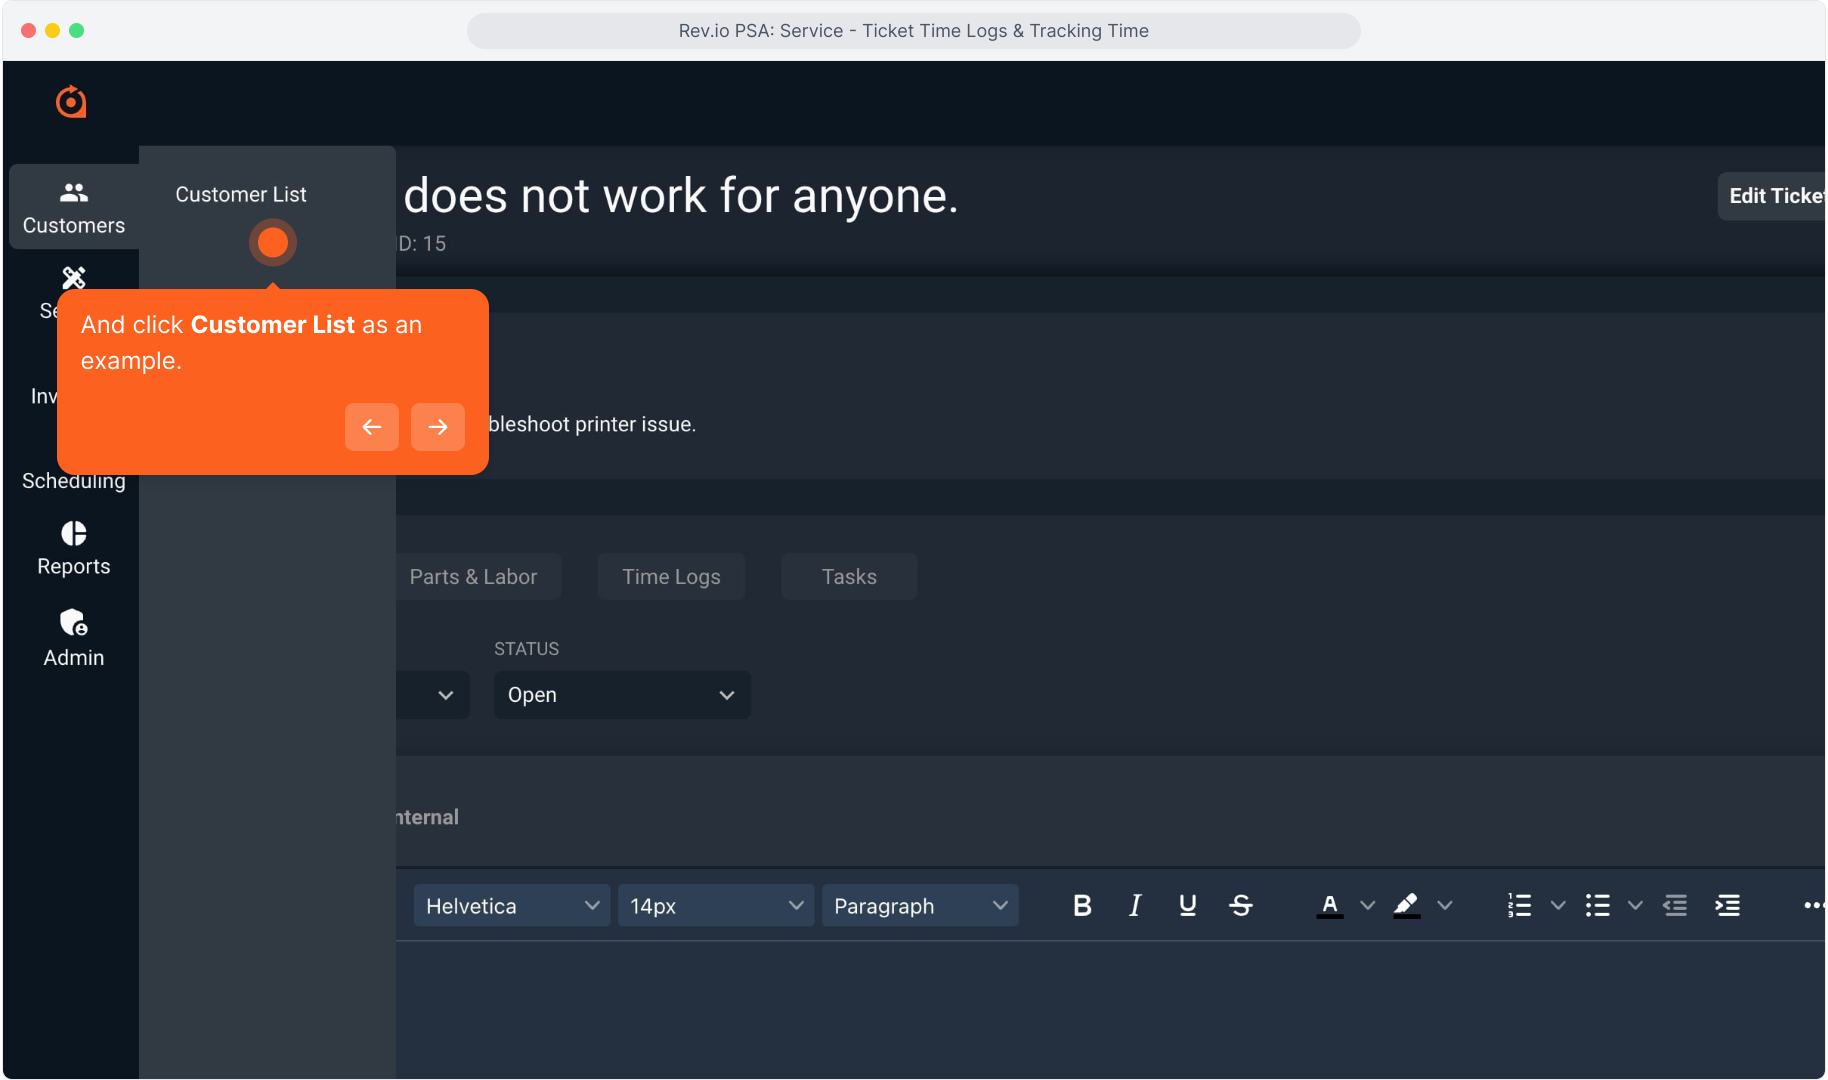Open the Reports sidebar section
This screenshot has height=1080, width=1828.
(74, 548)
